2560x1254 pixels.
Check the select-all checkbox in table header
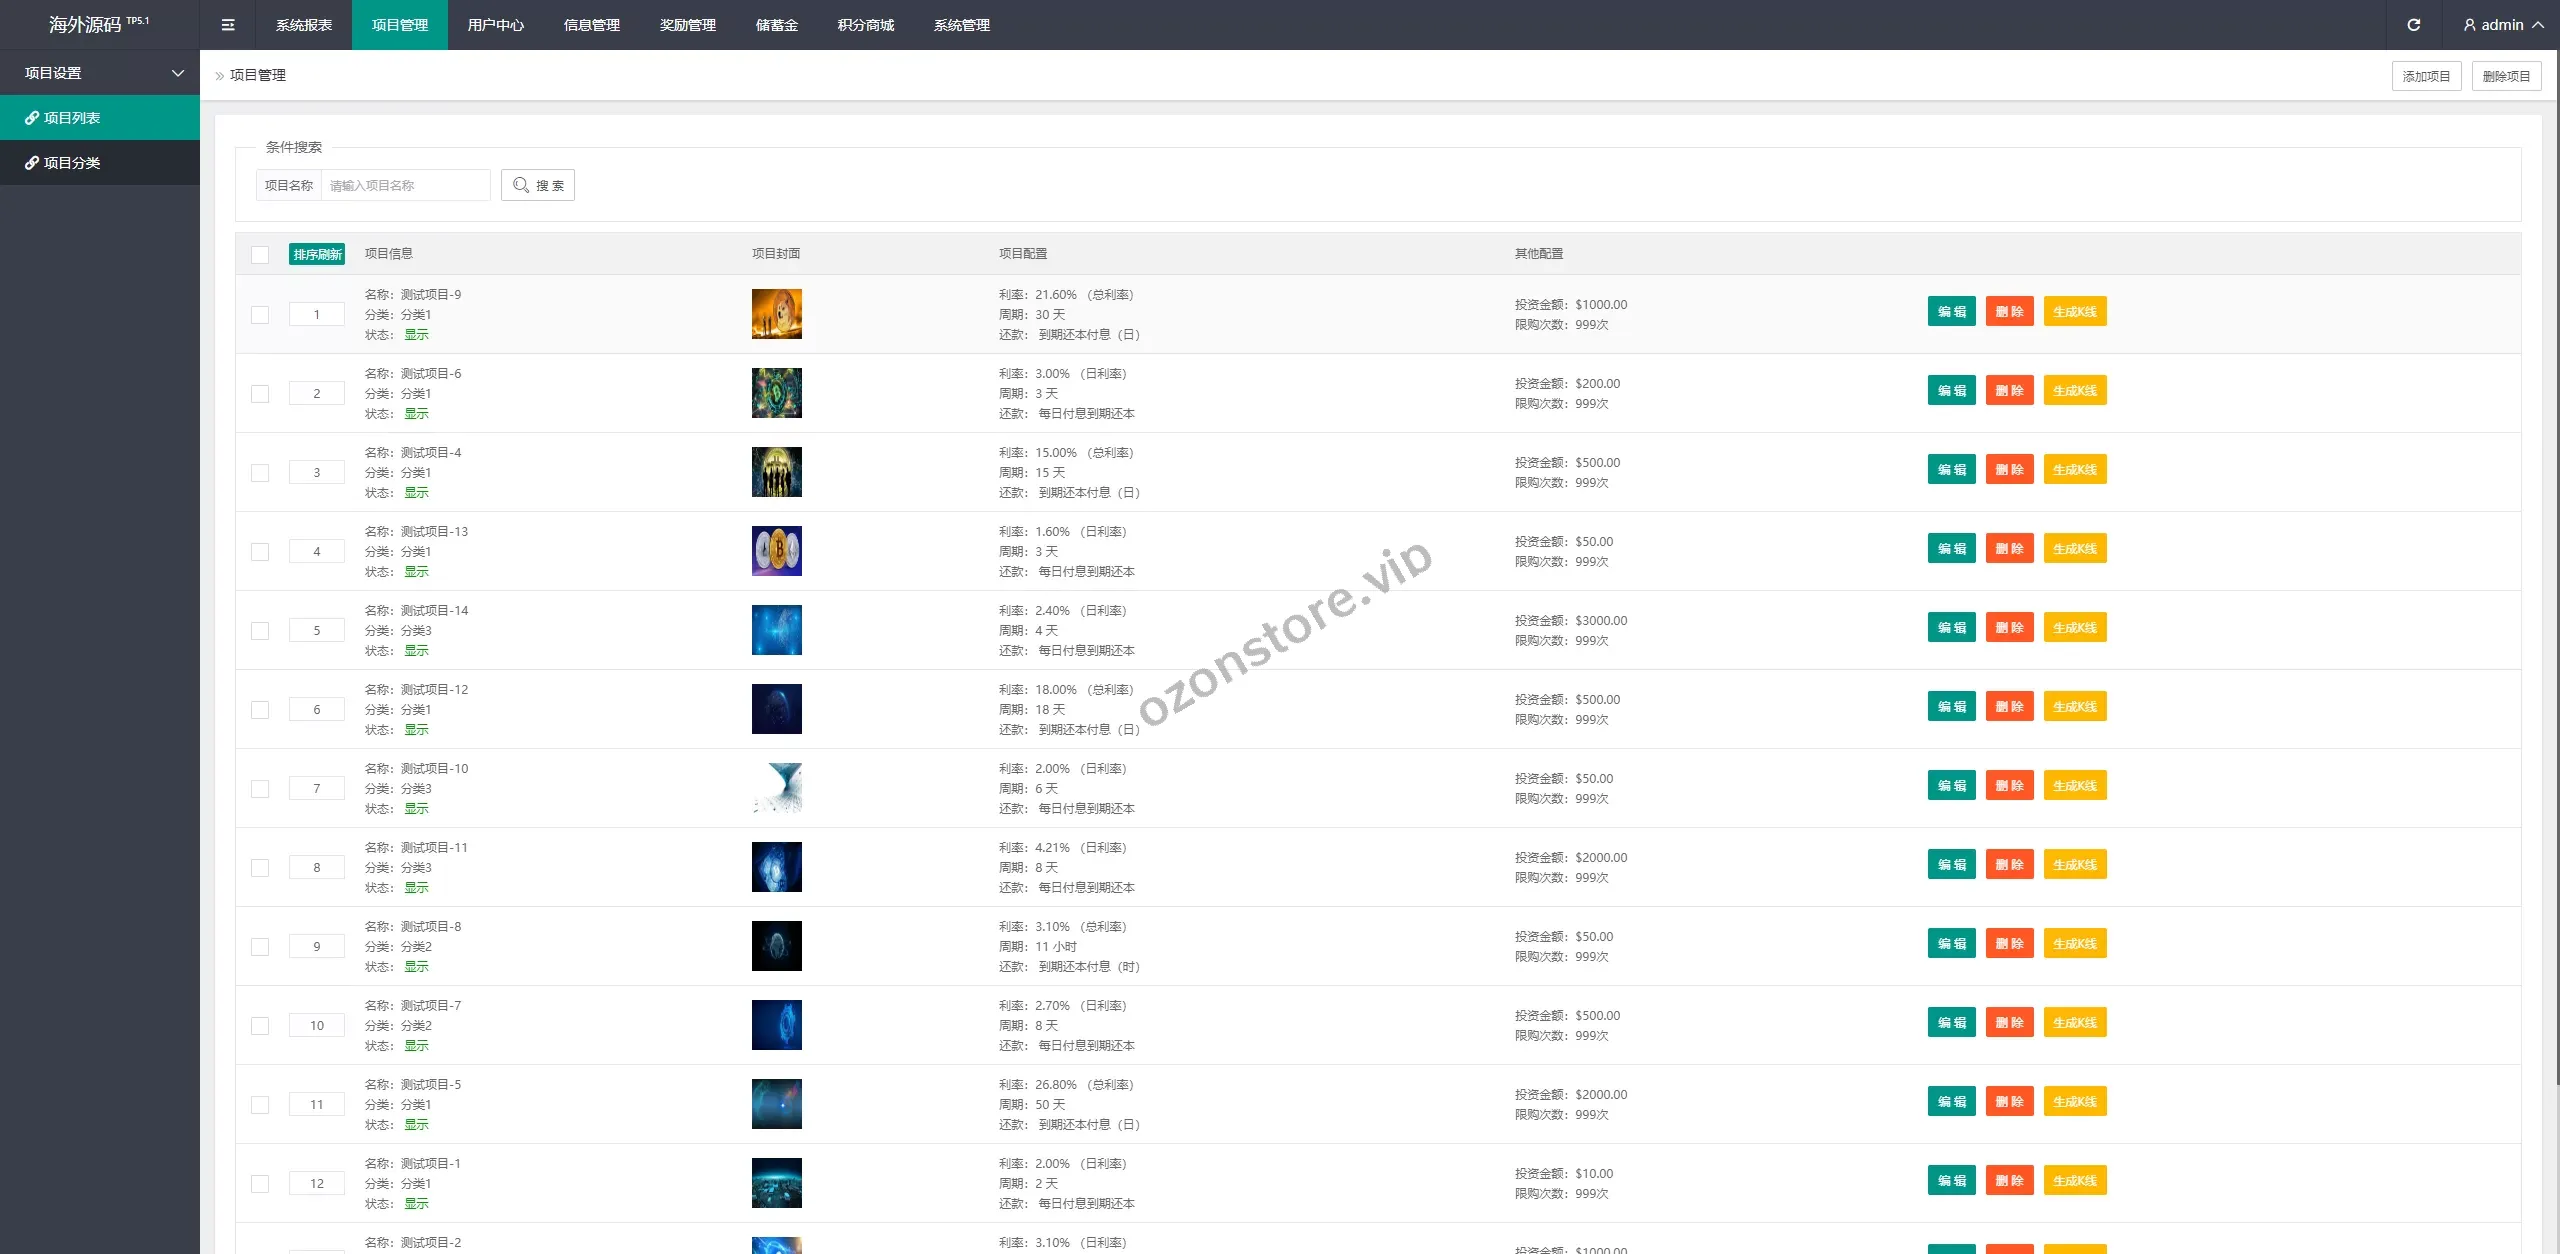click(x=260, y=254)
